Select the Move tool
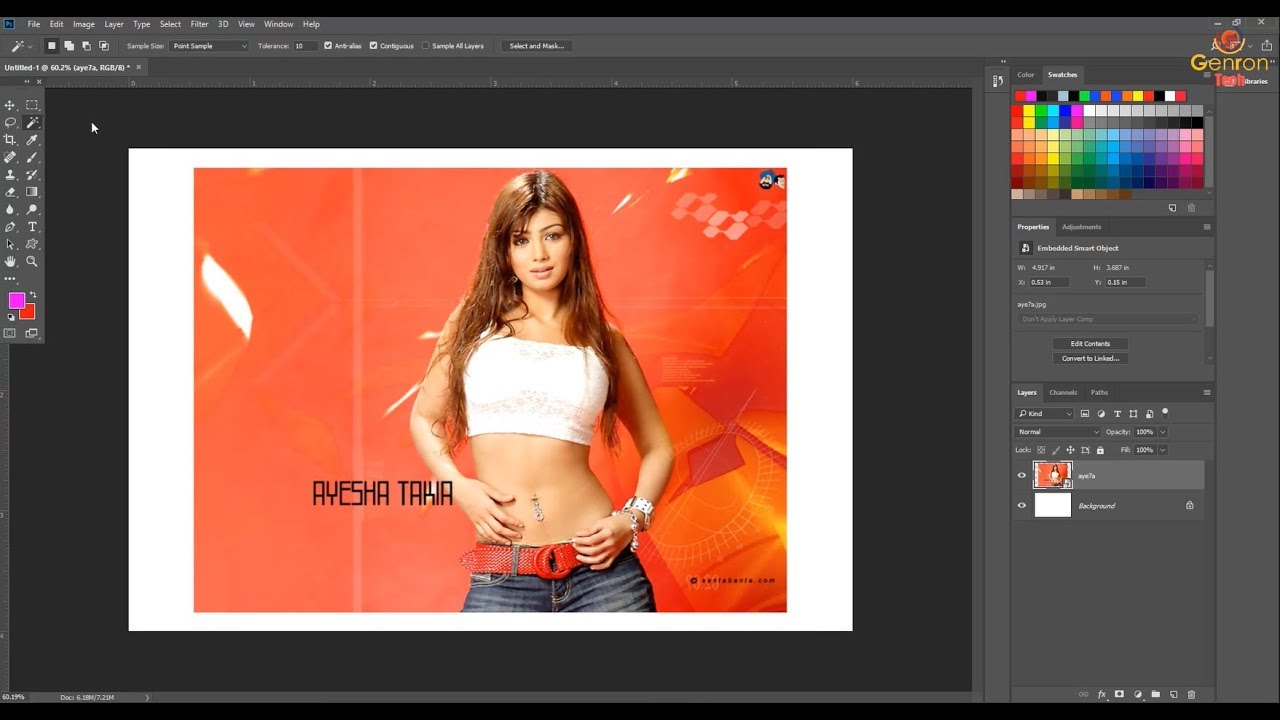 pos(10,105)
